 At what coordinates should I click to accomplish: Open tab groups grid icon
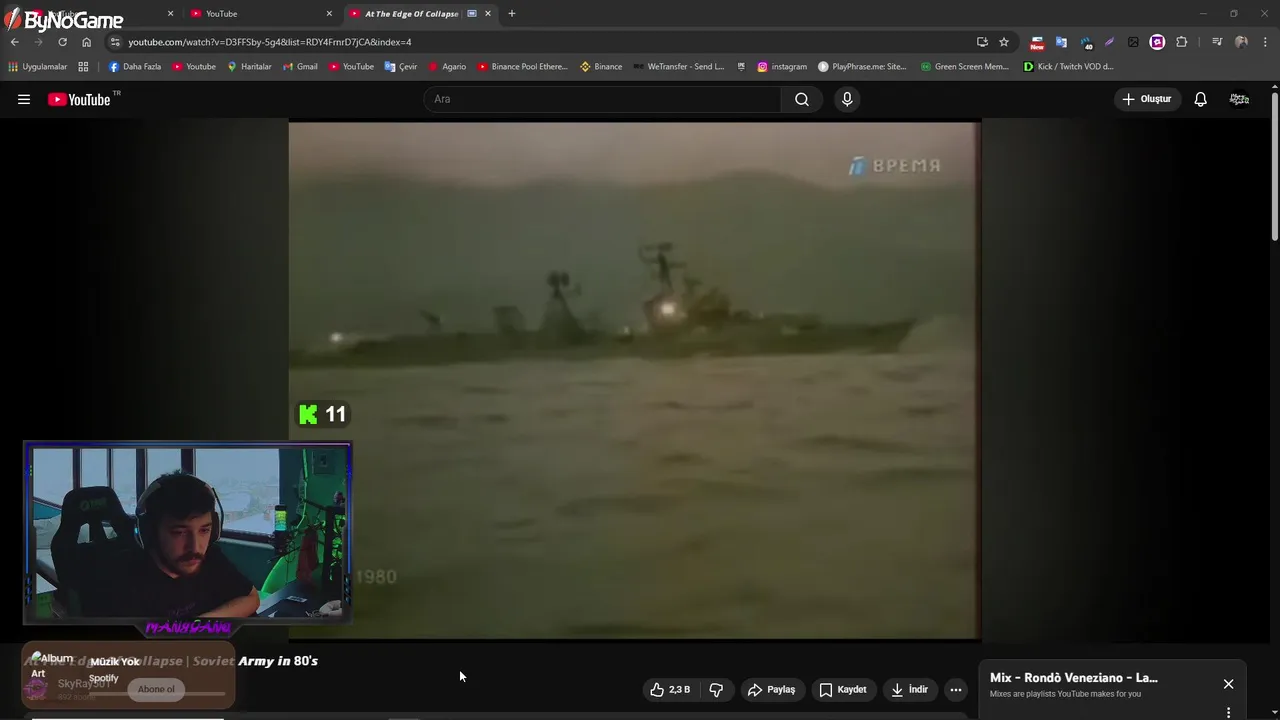coord(83,67)
